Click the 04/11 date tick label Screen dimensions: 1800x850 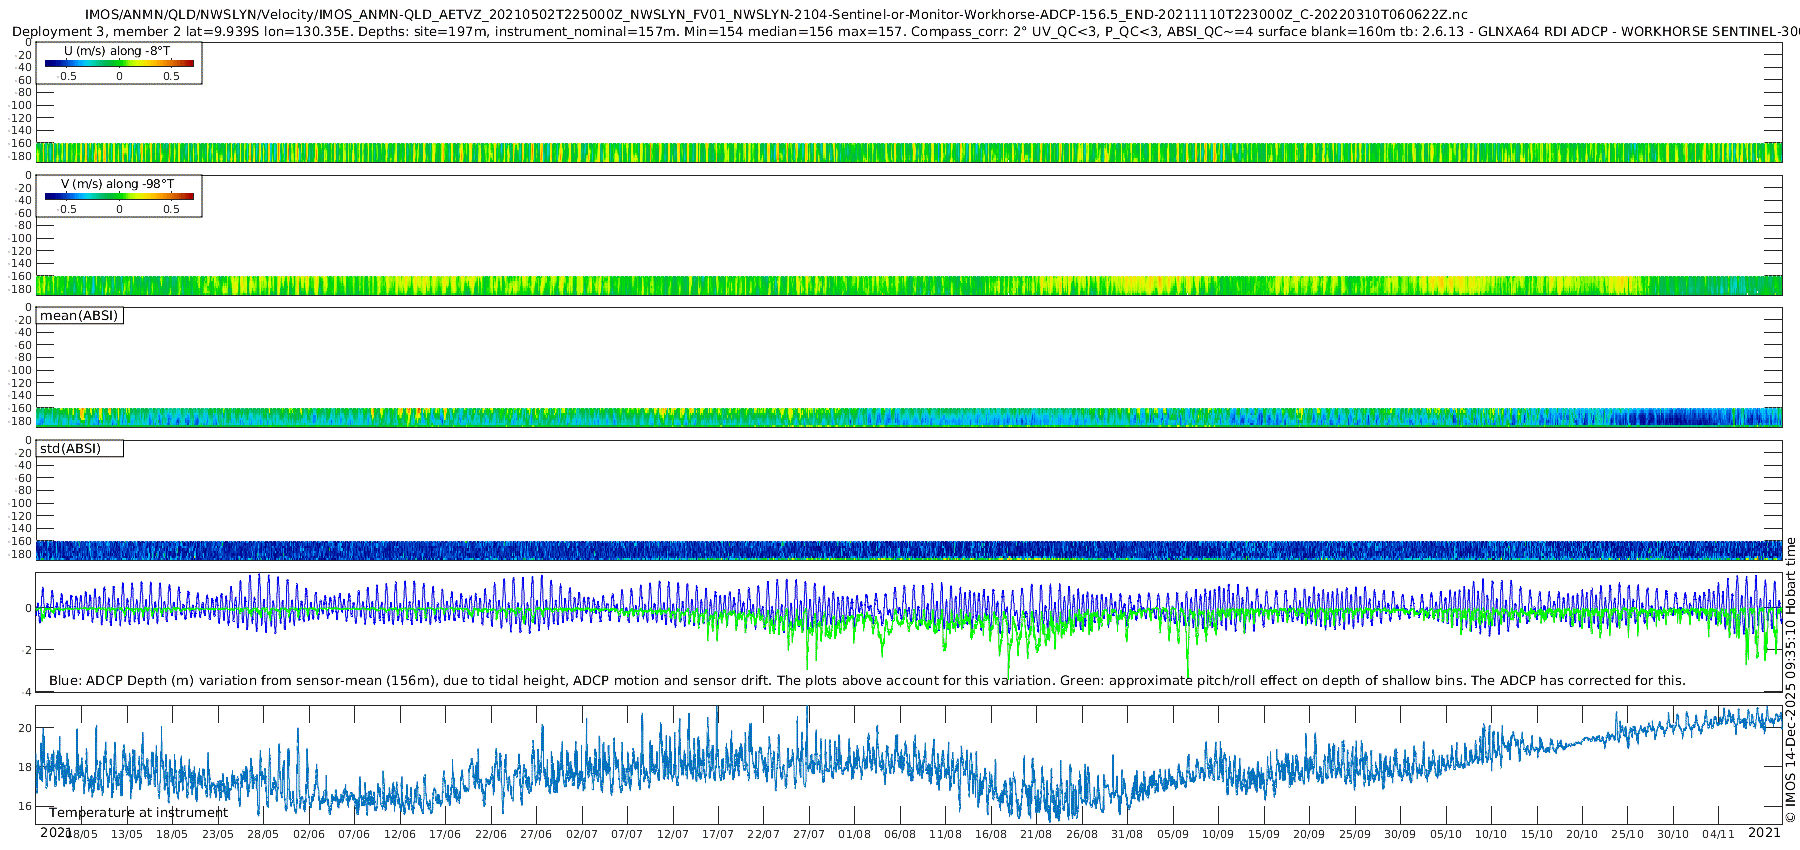1718,834
